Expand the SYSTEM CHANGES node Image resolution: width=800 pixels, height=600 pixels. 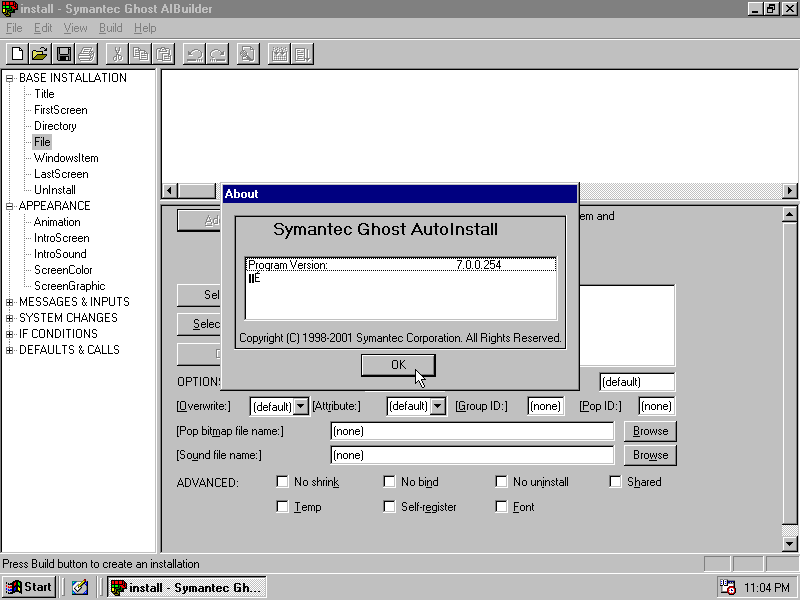pos(9,318)
